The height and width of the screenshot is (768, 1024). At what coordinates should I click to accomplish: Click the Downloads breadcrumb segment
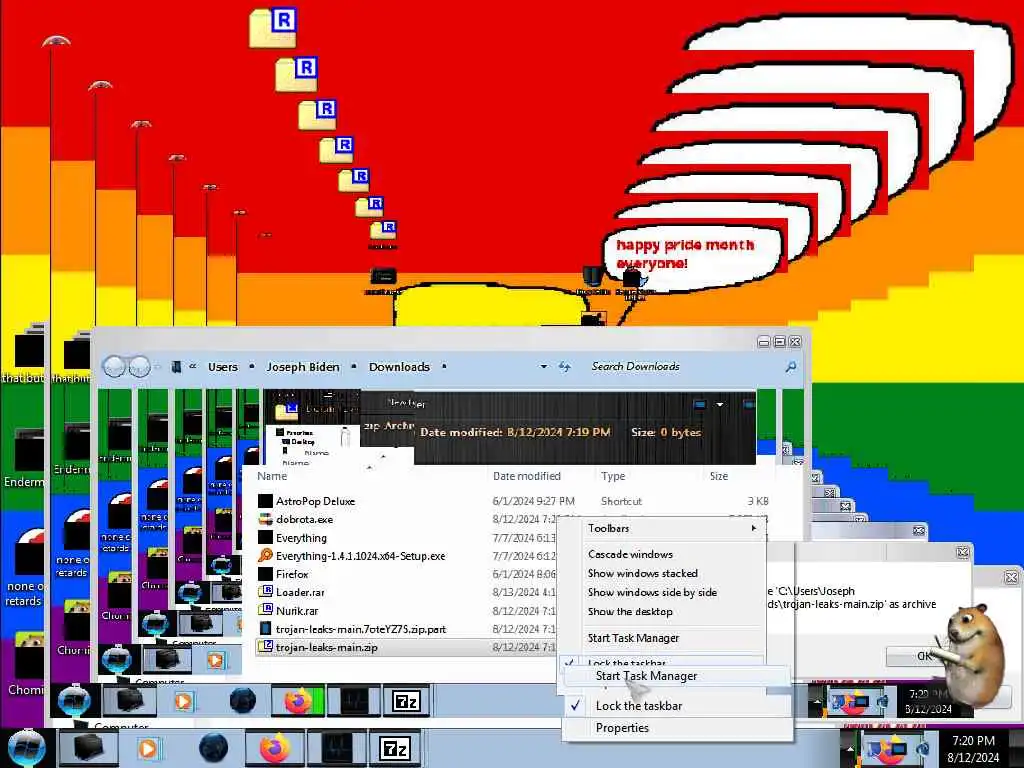pyautogui.click(x=399, y=367)
